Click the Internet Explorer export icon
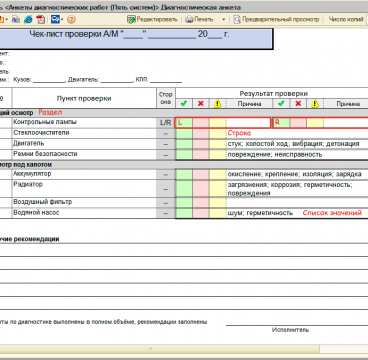Viewport: 368px width, 360px height. click(28, 20)
